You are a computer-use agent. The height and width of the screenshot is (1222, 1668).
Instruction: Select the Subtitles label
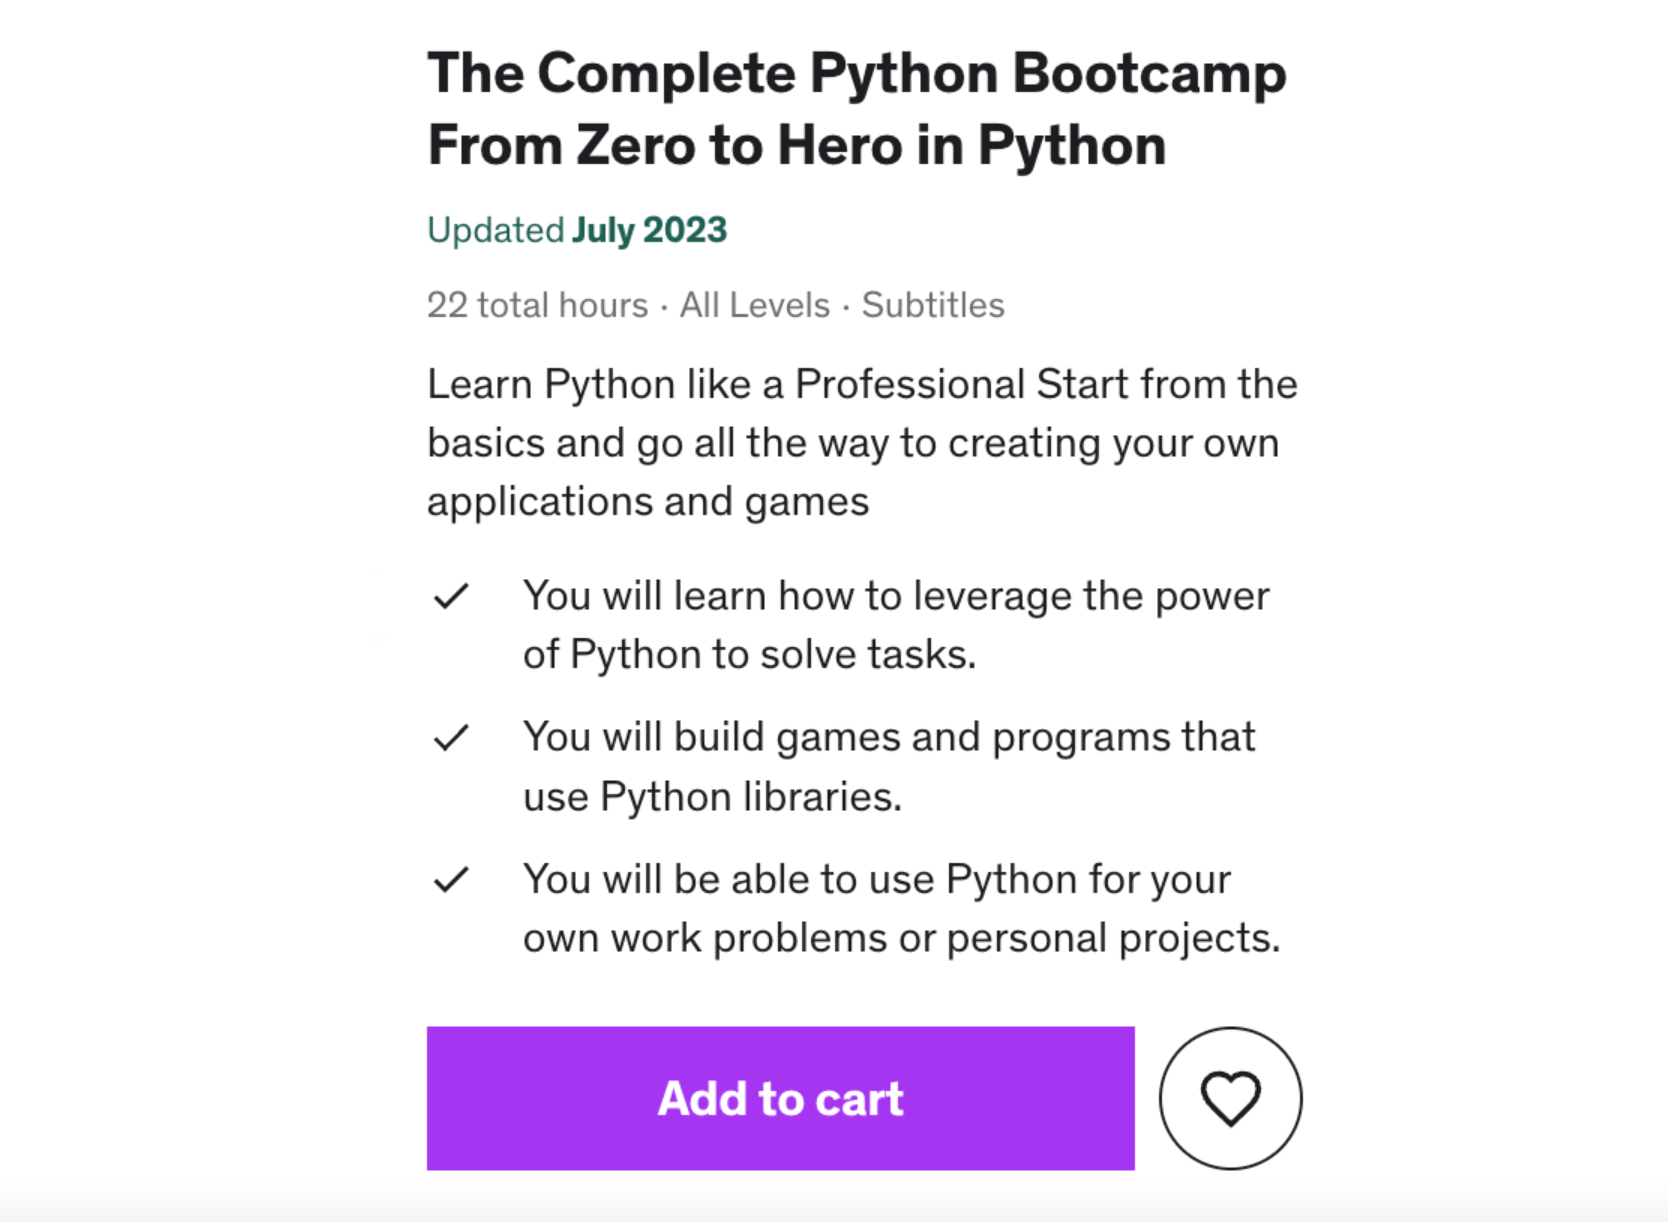(932, 305)
